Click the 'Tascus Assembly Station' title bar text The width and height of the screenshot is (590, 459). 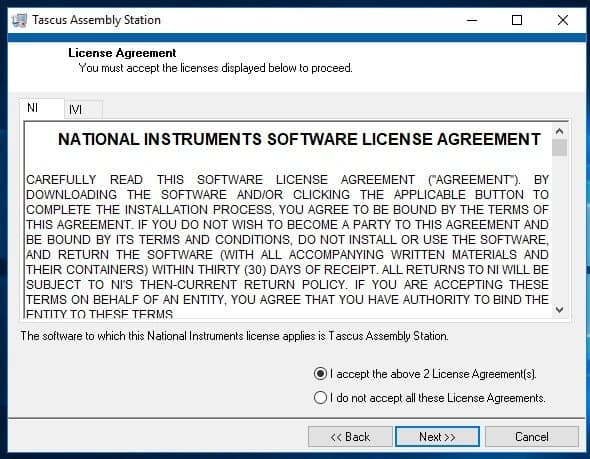click(x=96, y=20)
